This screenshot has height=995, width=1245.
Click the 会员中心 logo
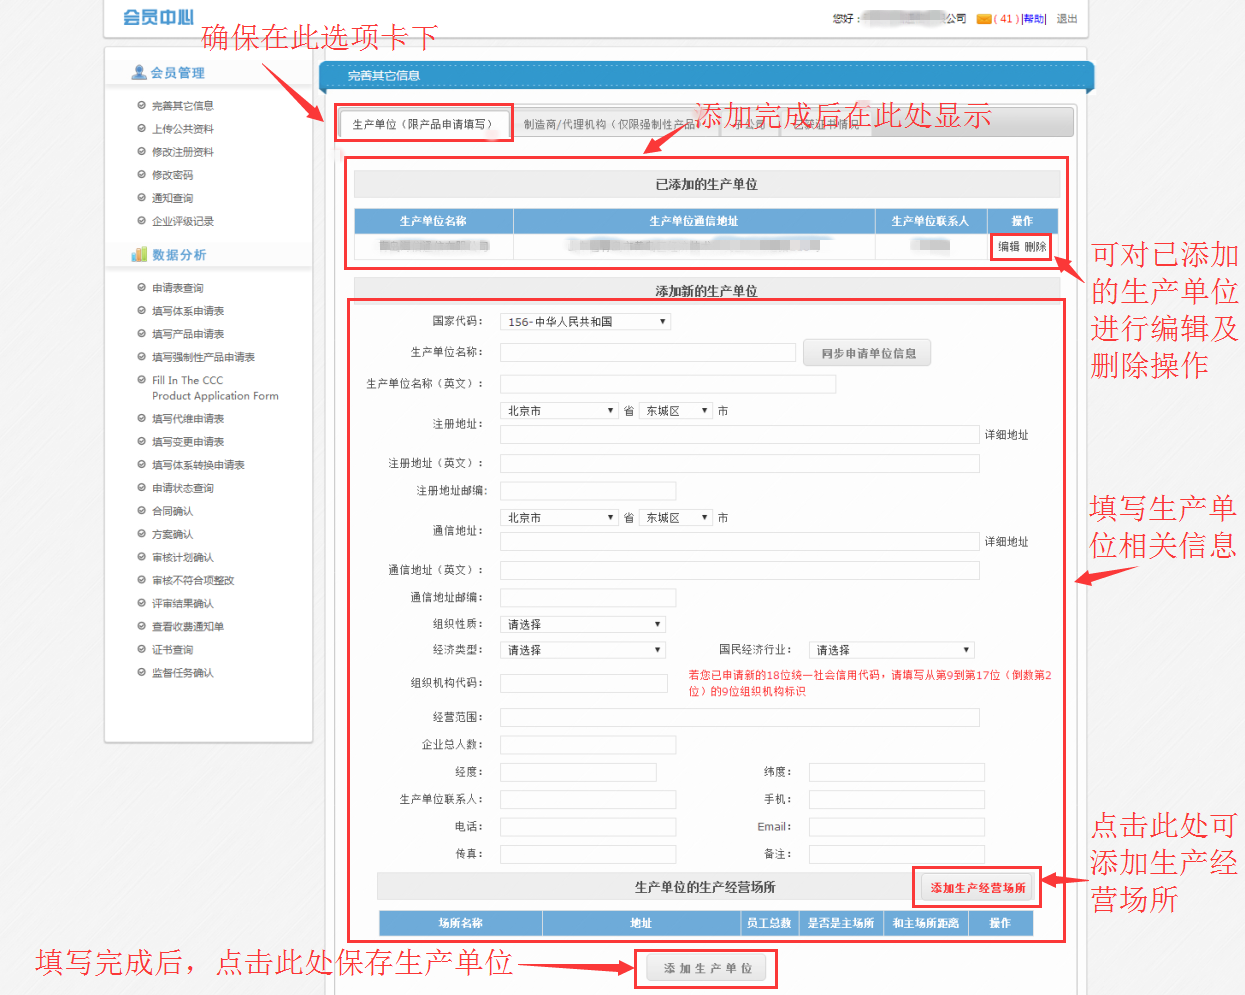tap(158, 17)
